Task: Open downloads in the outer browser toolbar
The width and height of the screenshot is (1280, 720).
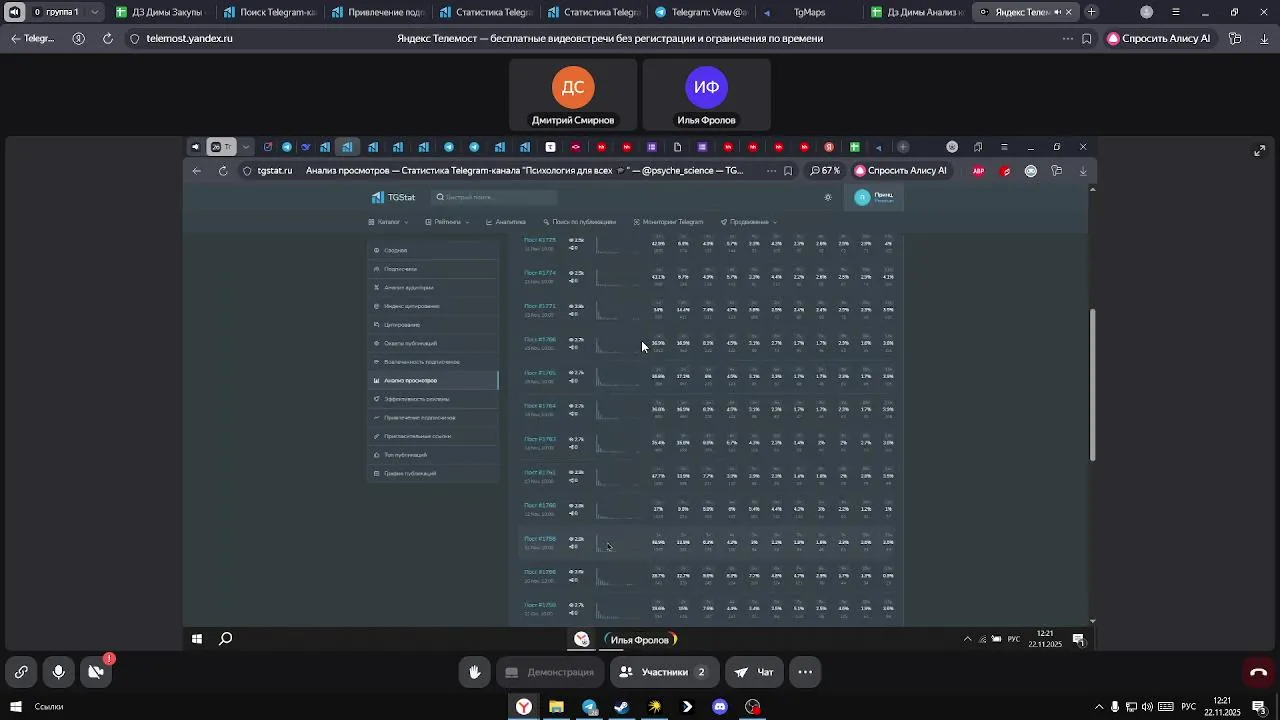Action: click(1264, 39)
